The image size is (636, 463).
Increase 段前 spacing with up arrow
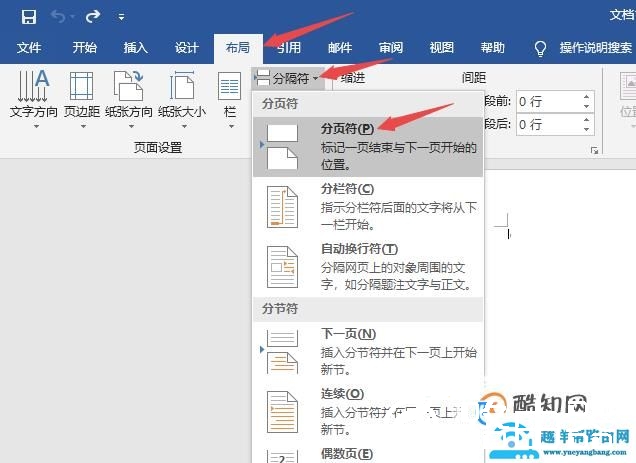(587, 97)
